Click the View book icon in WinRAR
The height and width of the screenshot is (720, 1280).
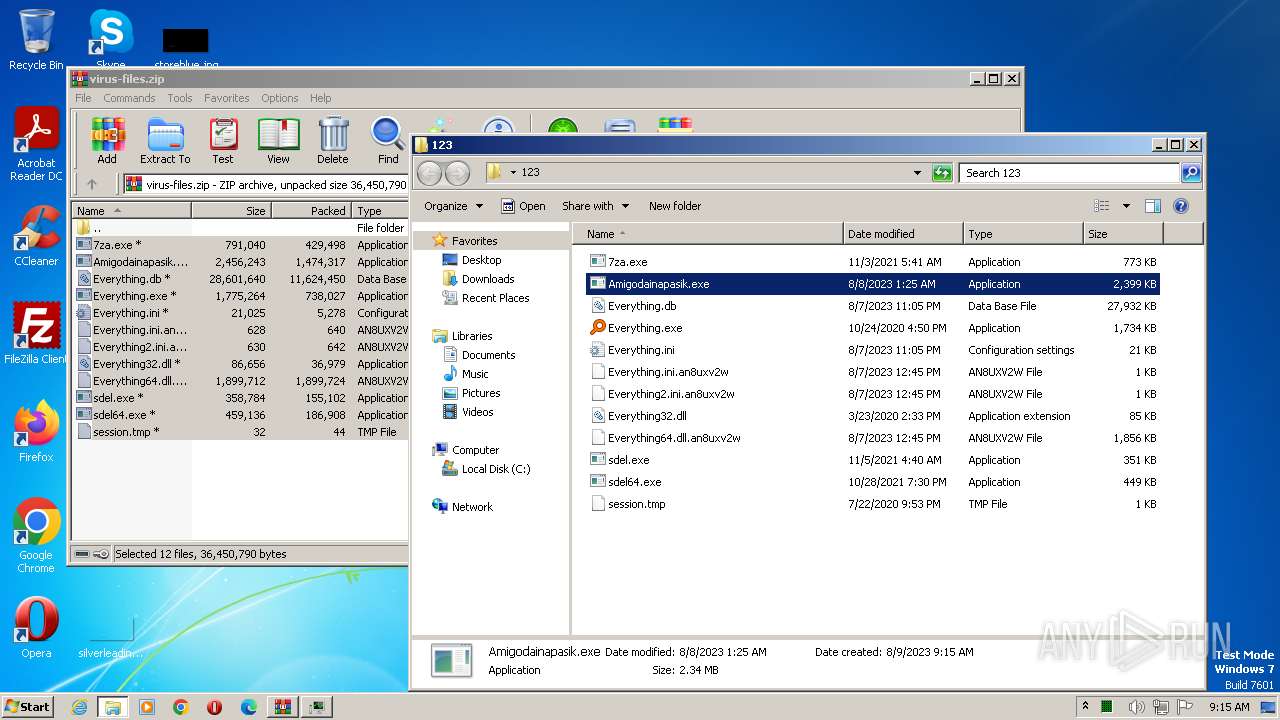coord(278,140)
